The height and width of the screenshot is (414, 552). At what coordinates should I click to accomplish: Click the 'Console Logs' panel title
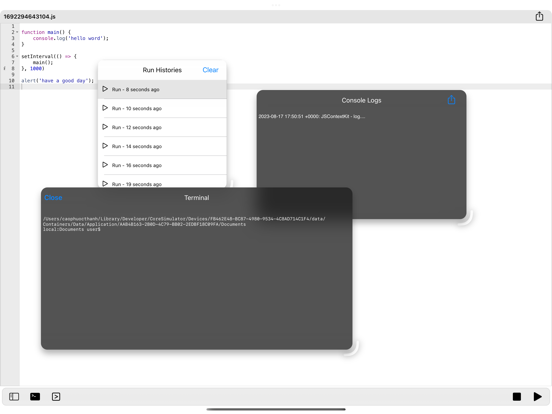click(x=361, y=100)
